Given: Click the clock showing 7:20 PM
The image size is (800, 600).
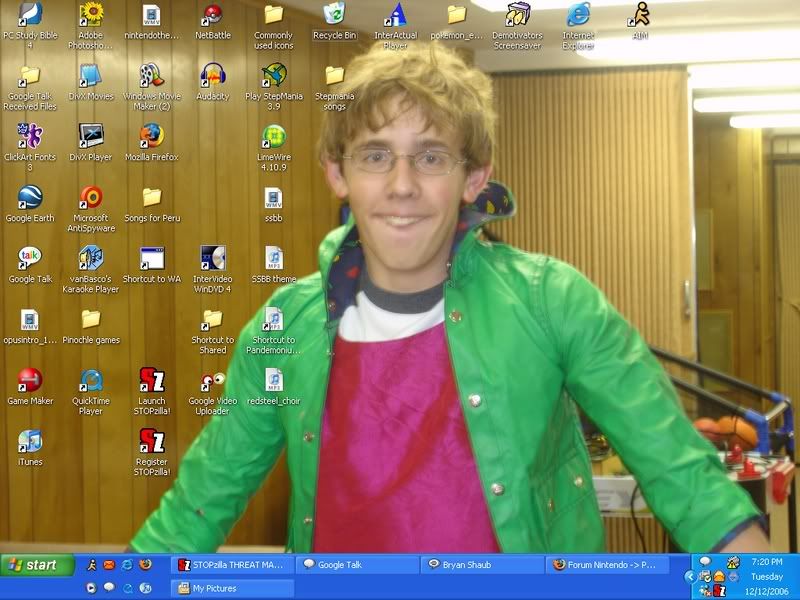Looking at the screenshot, I should pyautogui.click(x=767, y=562).
